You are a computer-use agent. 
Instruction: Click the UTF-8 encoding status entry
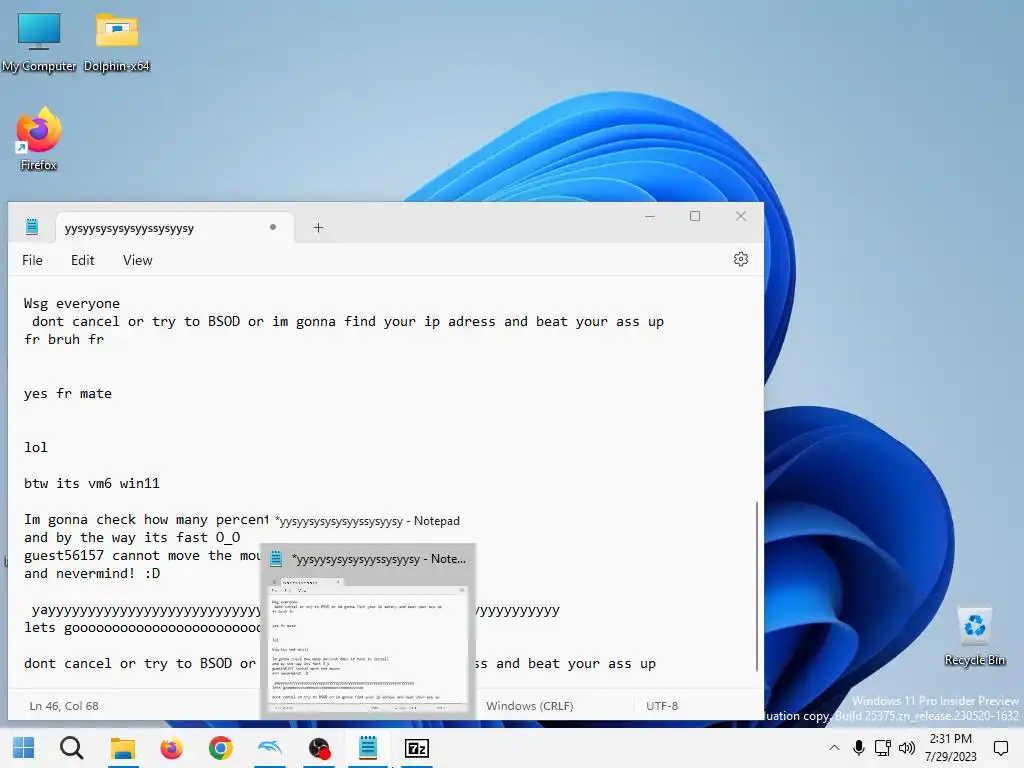pos(662,706)
